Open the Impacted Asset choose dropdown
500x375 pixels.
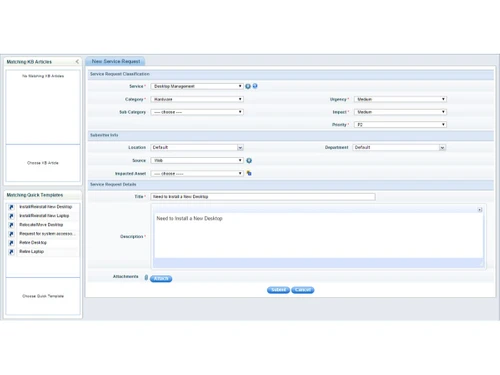(197, 174)
